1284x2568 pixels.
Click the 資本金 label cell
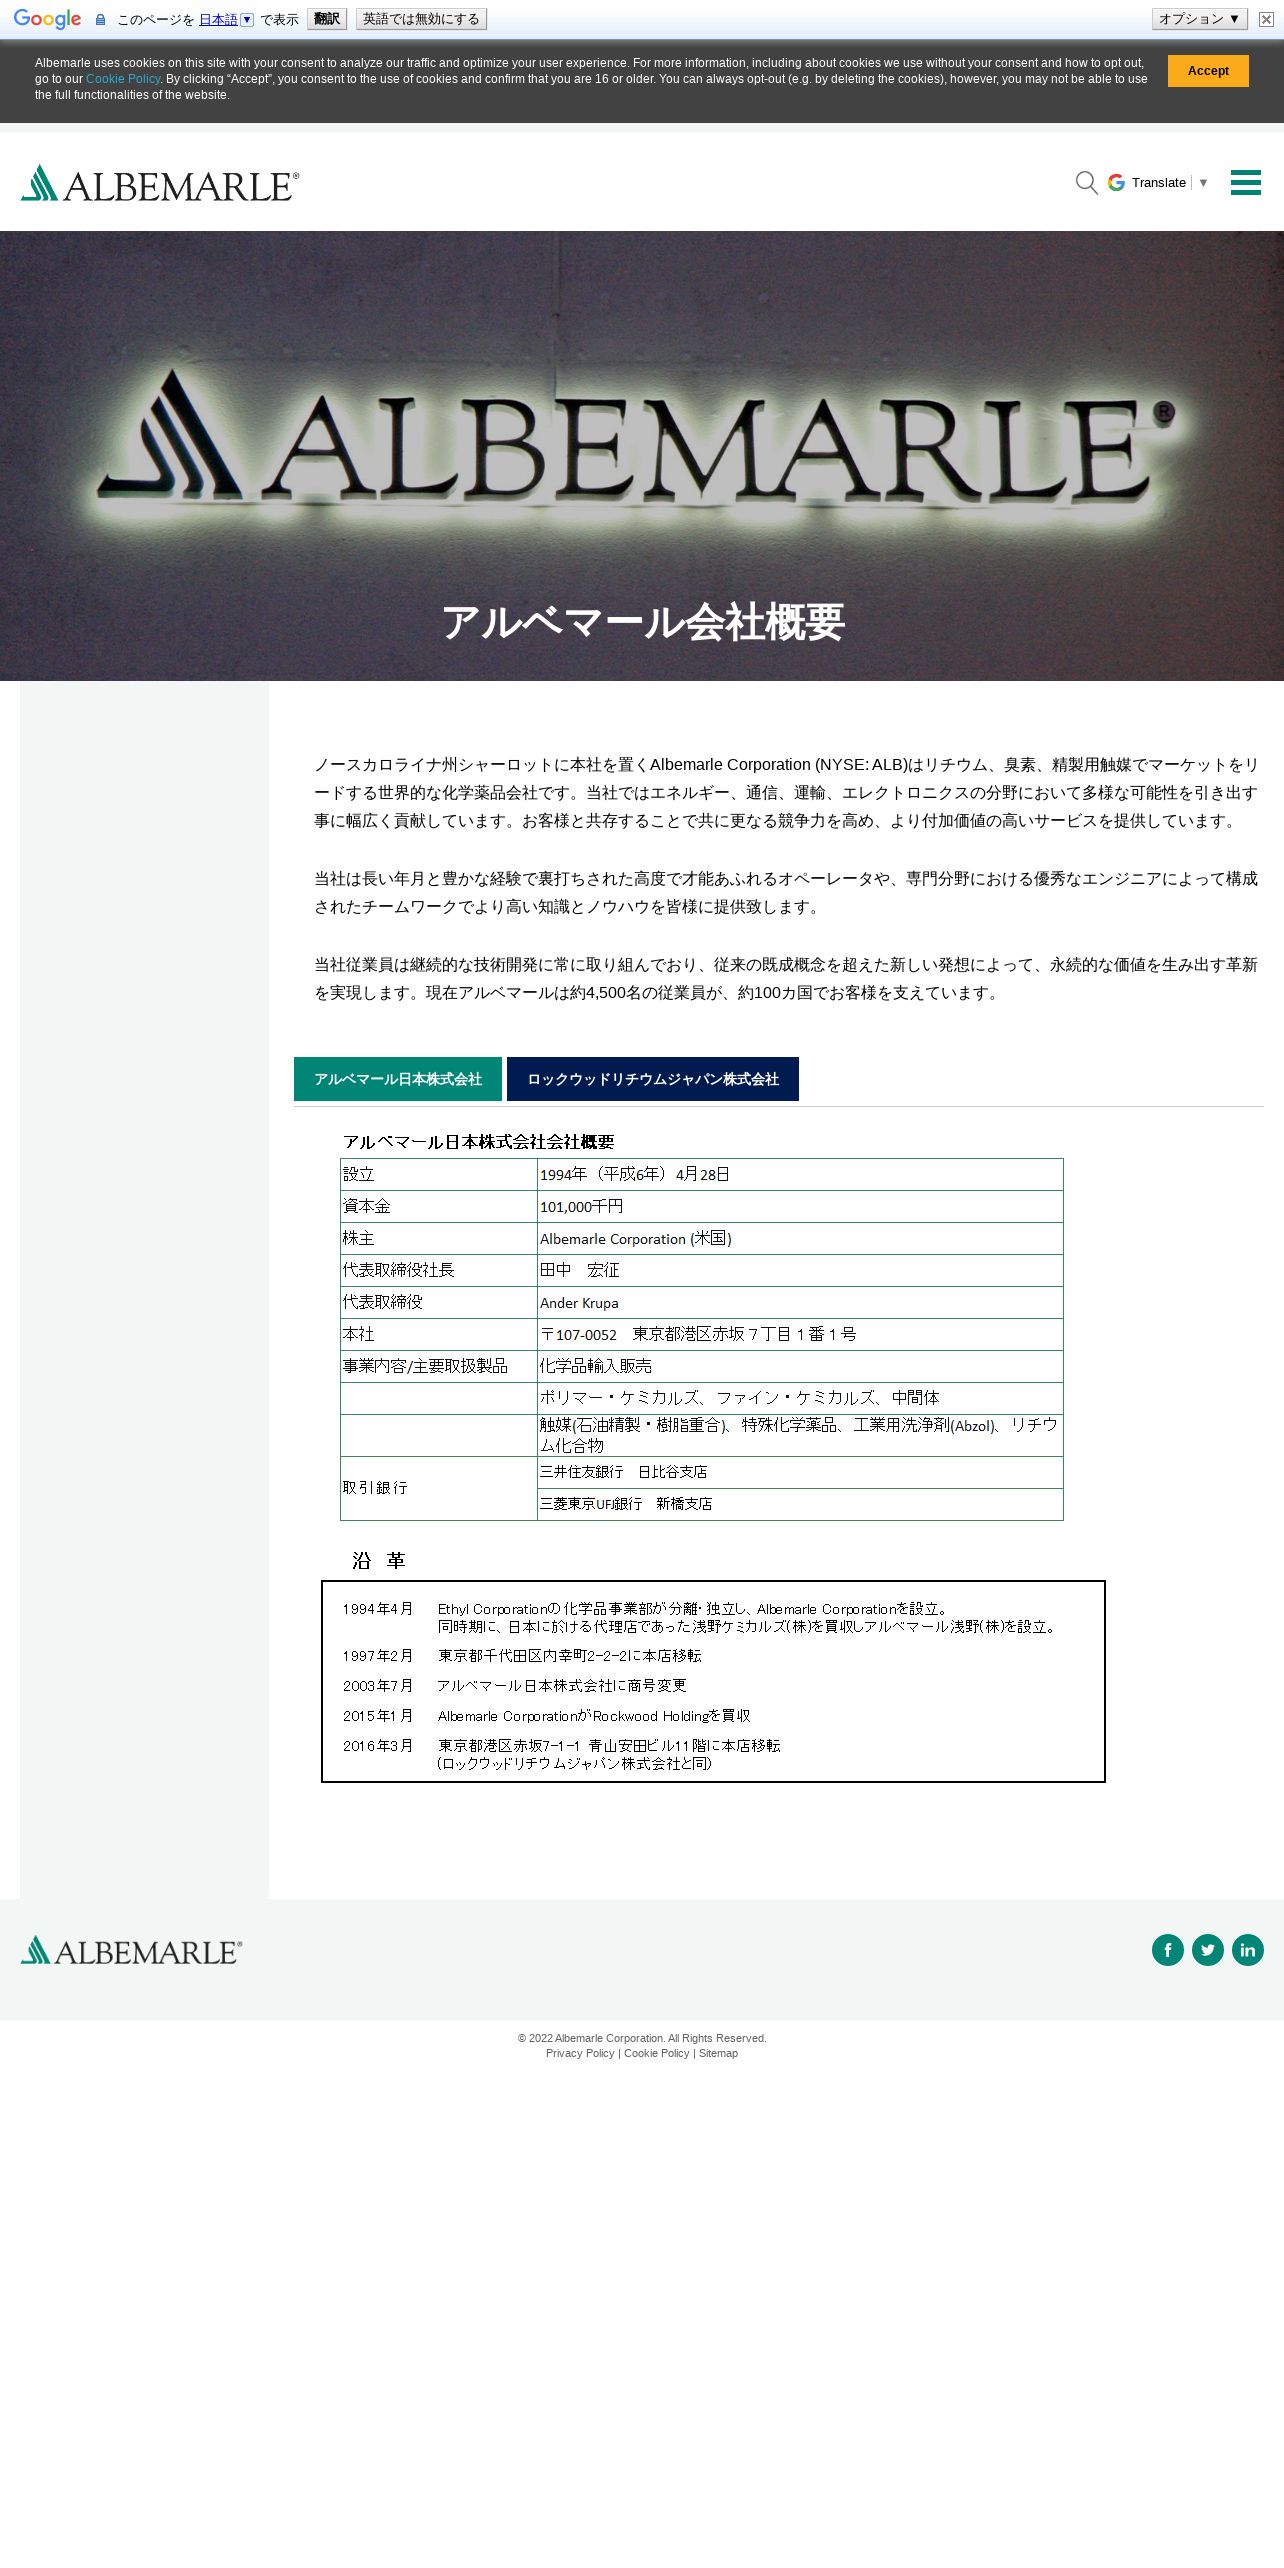(439, 1207)
